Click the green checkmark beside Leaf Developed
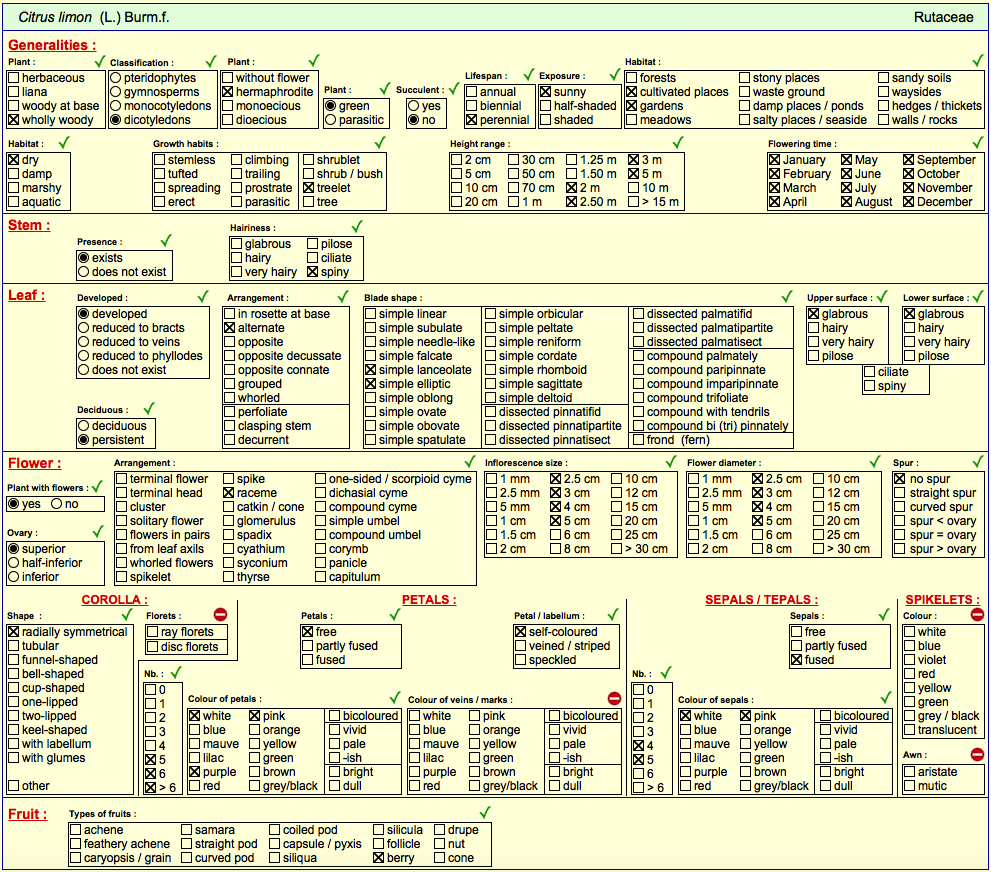This screenshot has height=872, width=991. click(203, 297)
